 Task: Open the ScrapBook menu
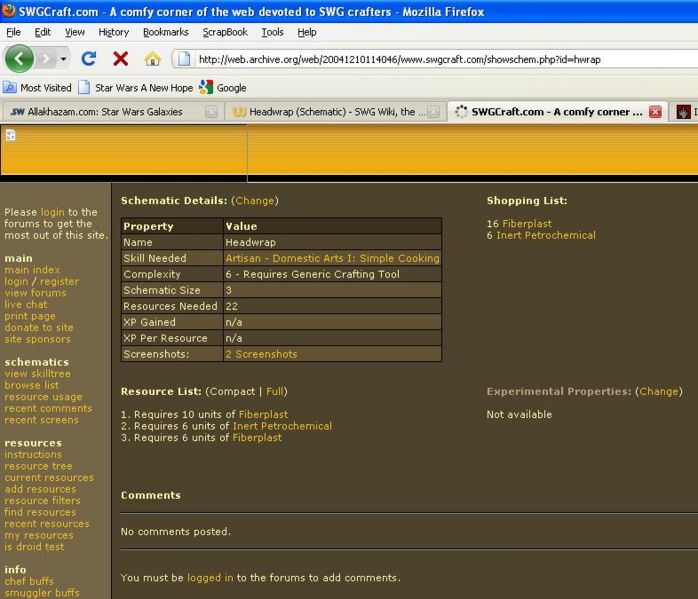pyautogui.click(x=224, y=32)
